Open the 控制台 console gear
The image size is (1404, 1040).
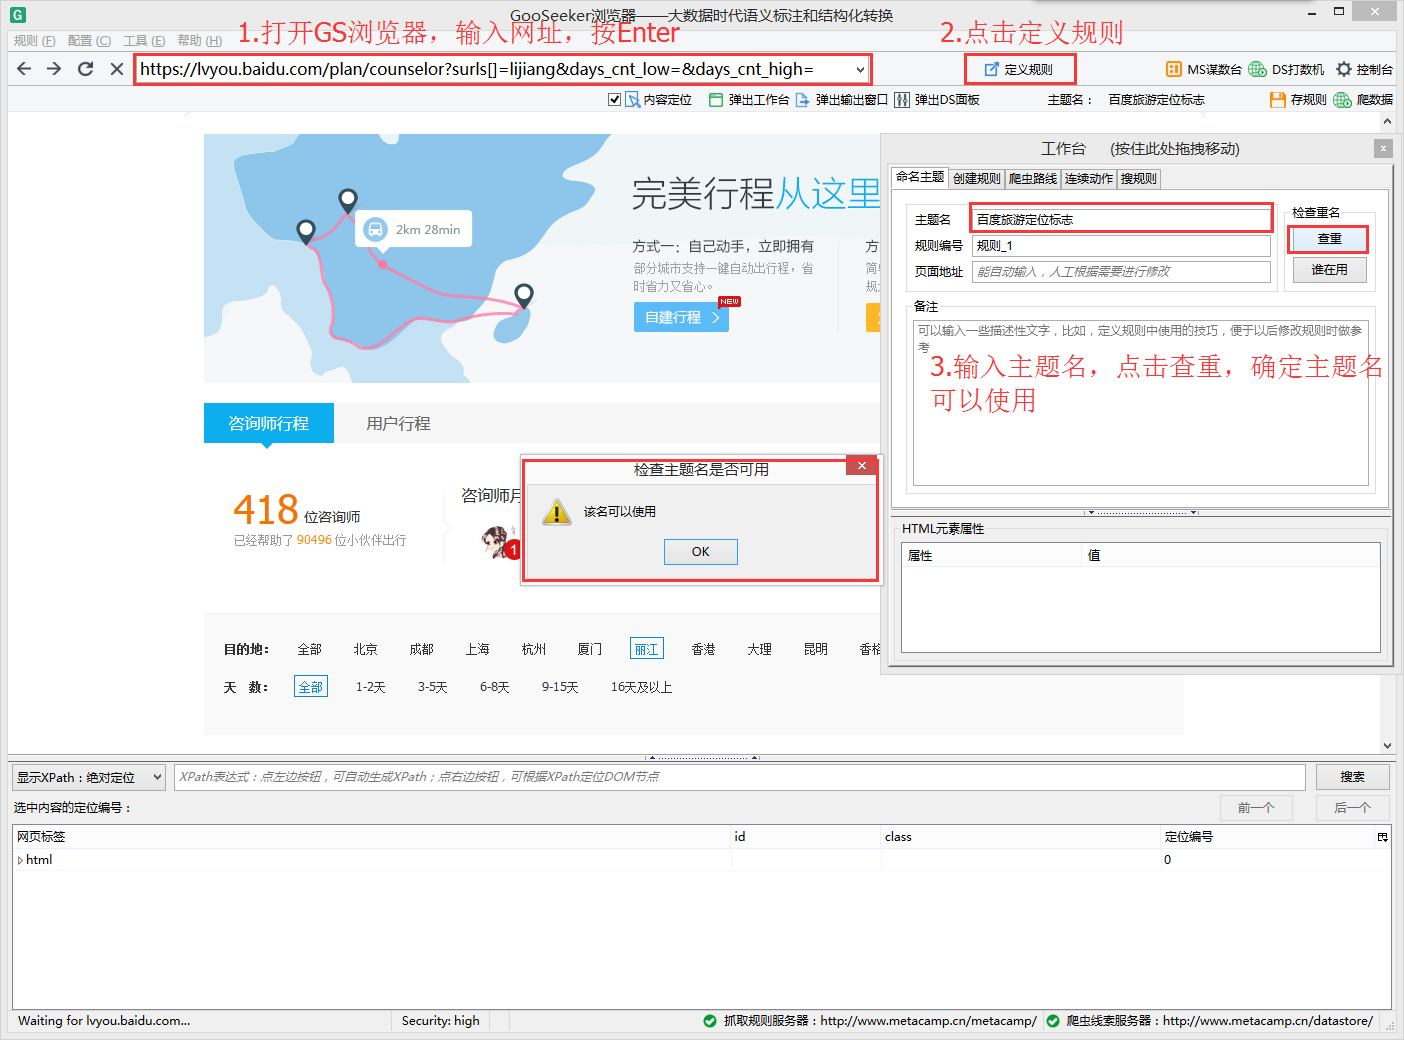click(x=1364, y=69)
